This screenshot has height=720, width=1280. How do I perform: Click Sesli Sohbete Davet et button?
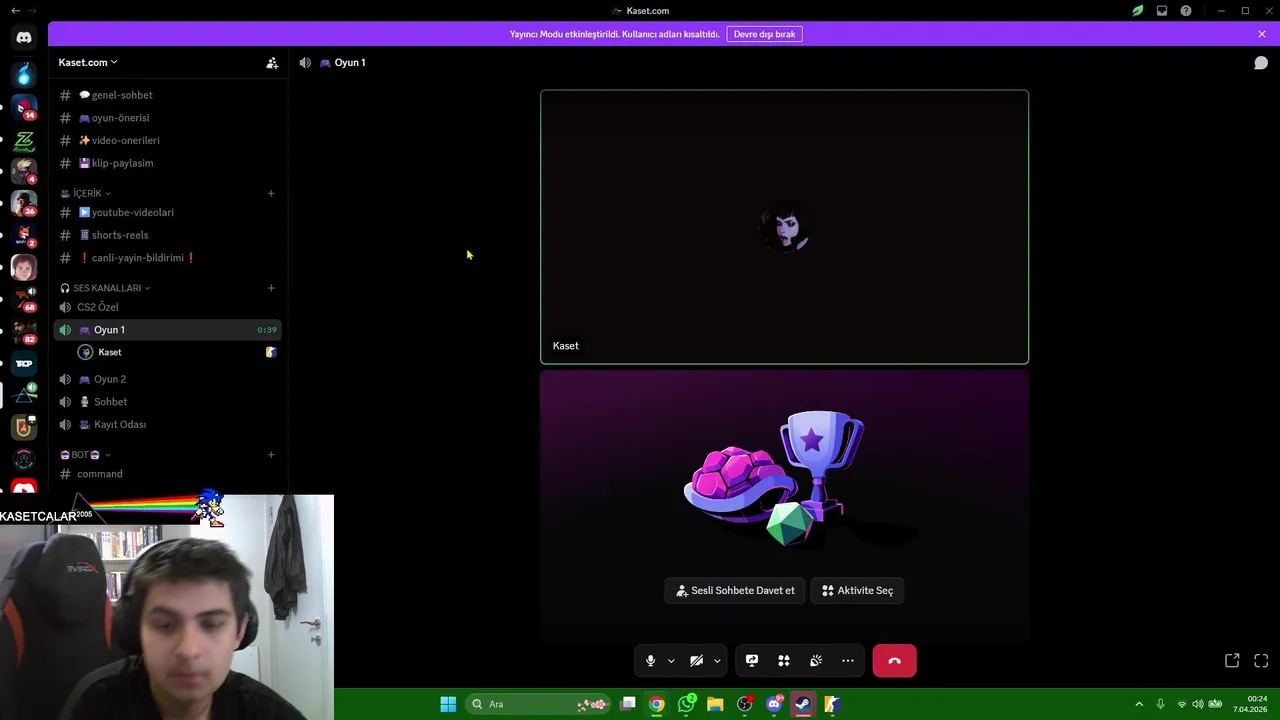(735, 590)
